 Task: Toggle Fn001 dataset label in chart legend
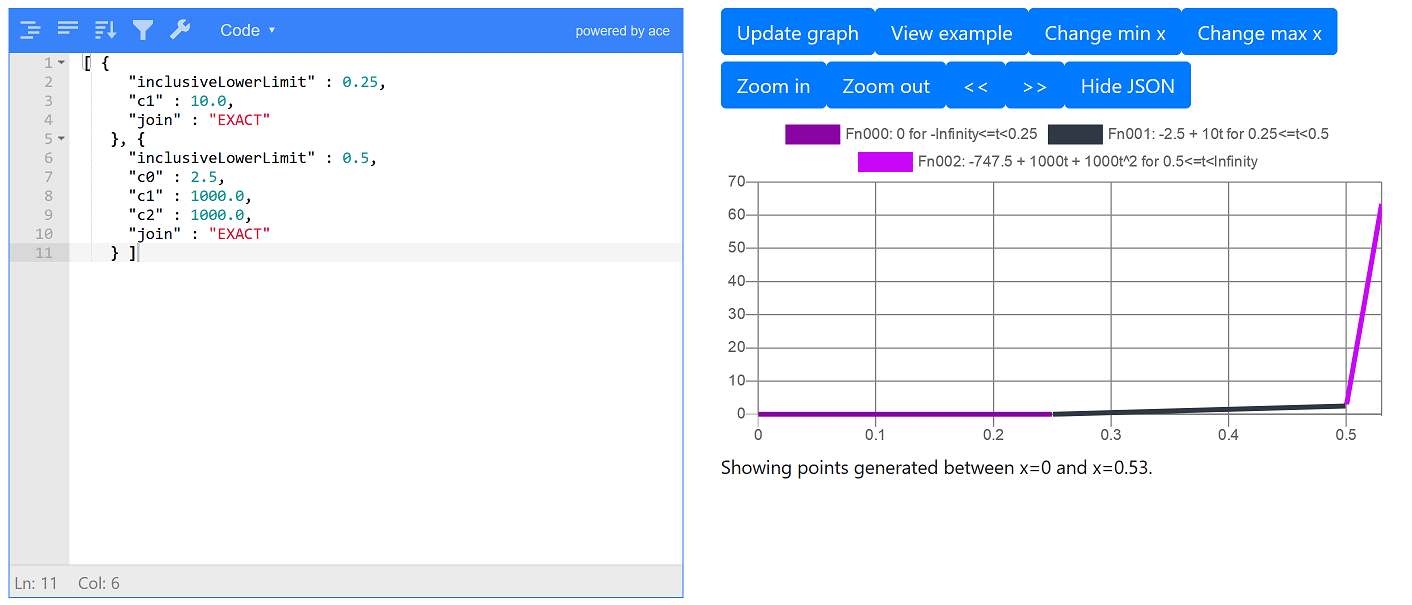pyautogui.click(x=1217, y=134)
